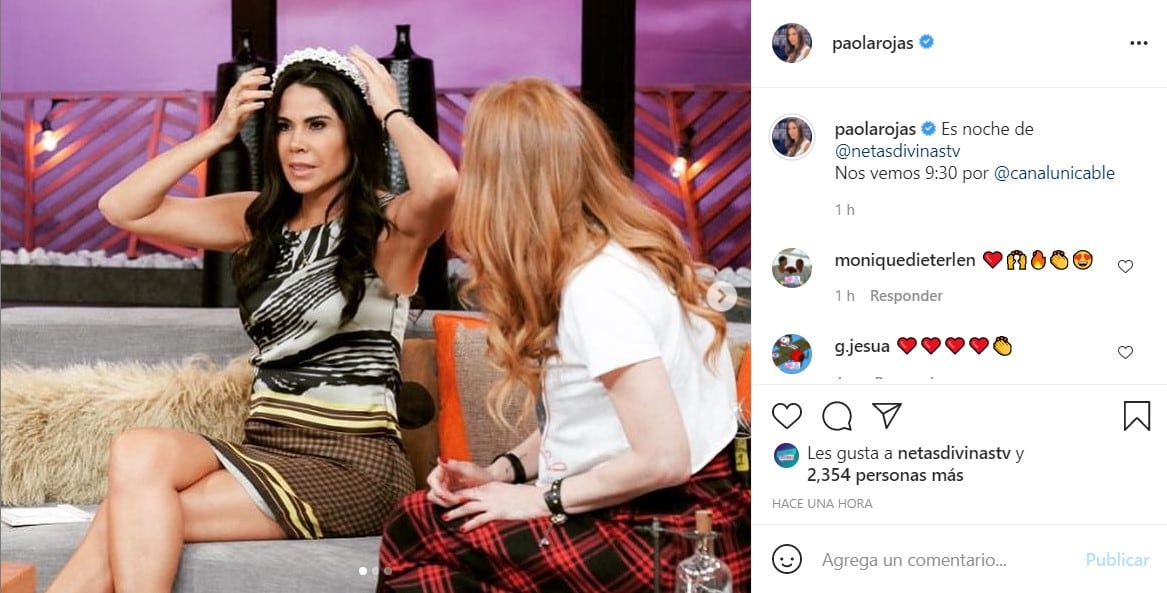Open the @canalunicable mention link
The height and width of the screenshot is (593, 1167).
[x=1054, y=173]
